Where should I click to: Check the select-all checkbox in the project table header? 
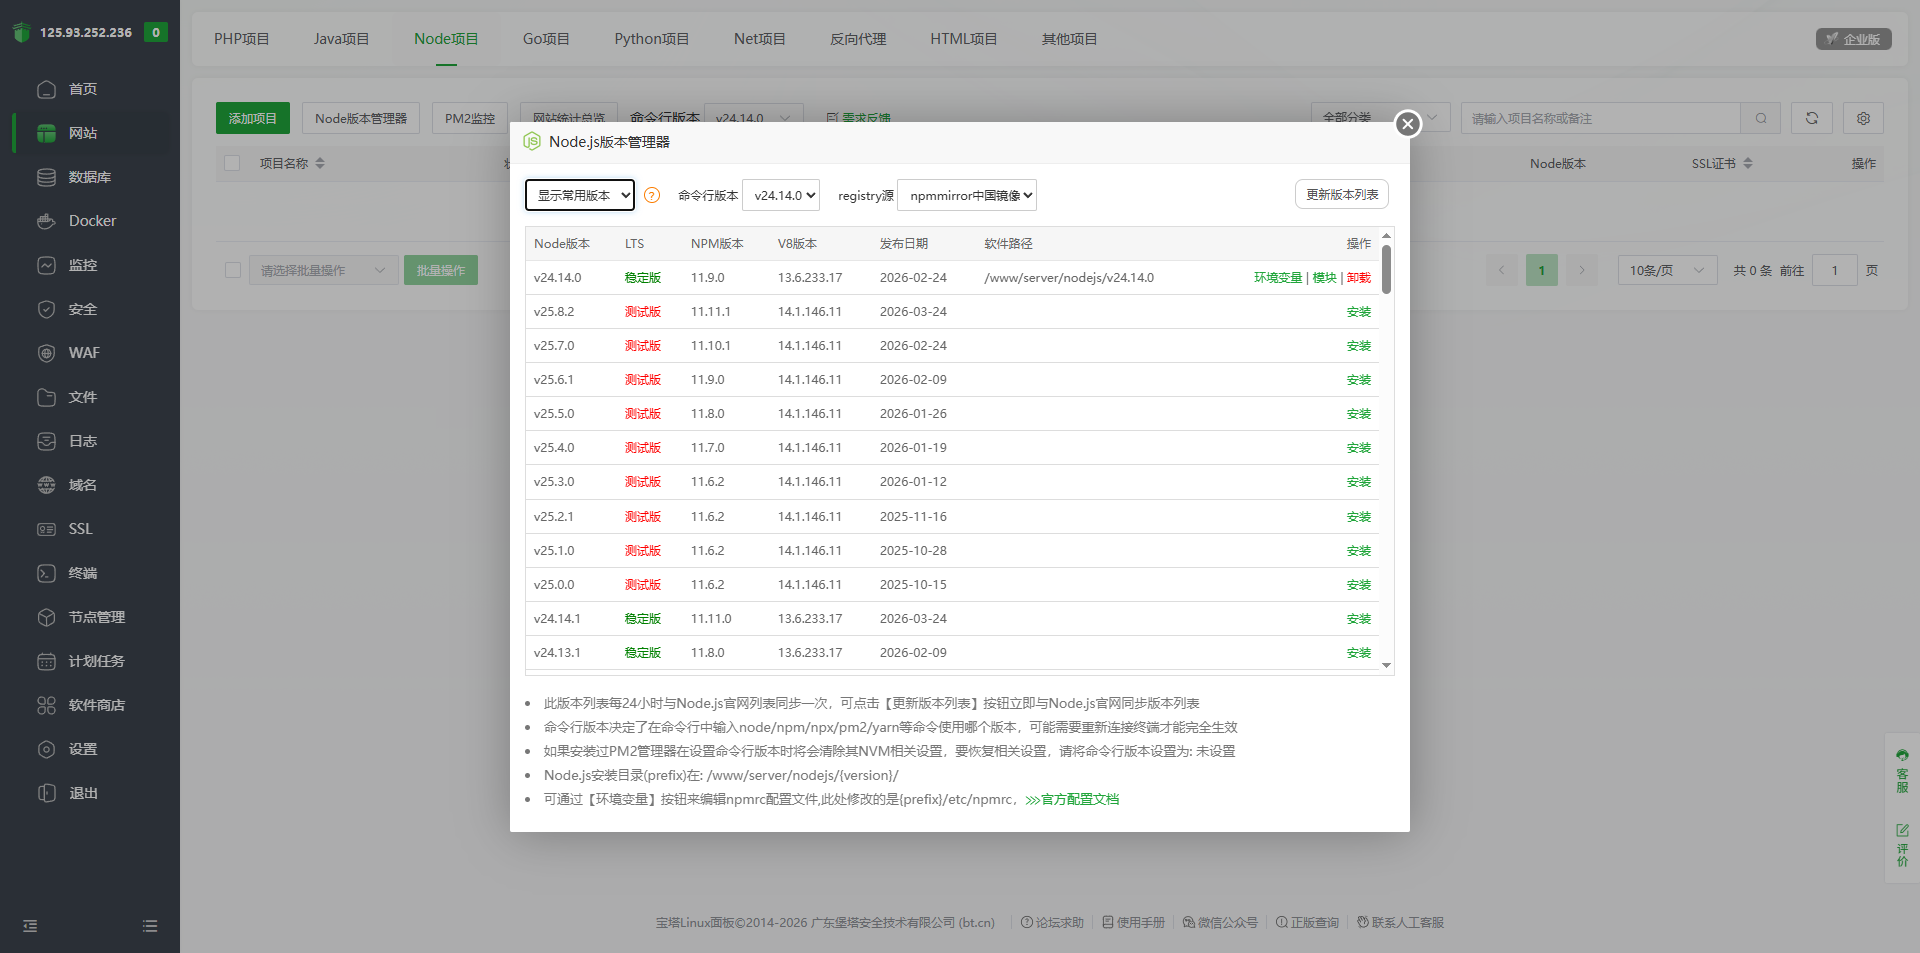tap(232, 163)
